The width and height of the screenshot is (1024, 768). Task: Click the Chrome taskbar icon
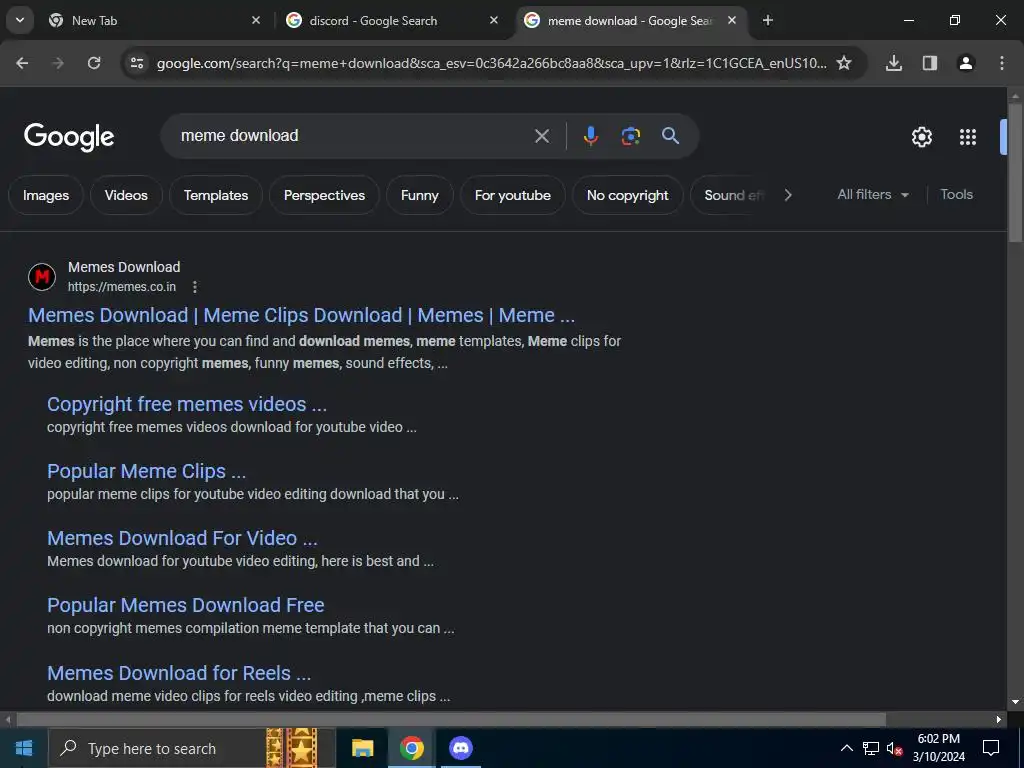pos(411,748)
